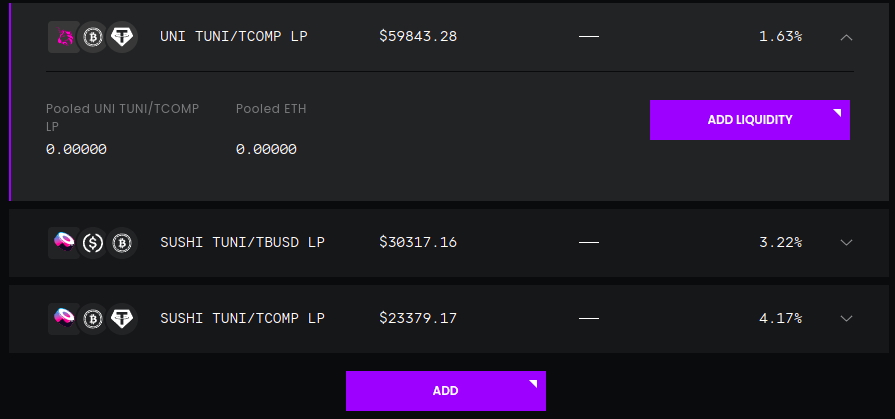Click the coin icon beside the Uniswap unicorn

[92, 37]
